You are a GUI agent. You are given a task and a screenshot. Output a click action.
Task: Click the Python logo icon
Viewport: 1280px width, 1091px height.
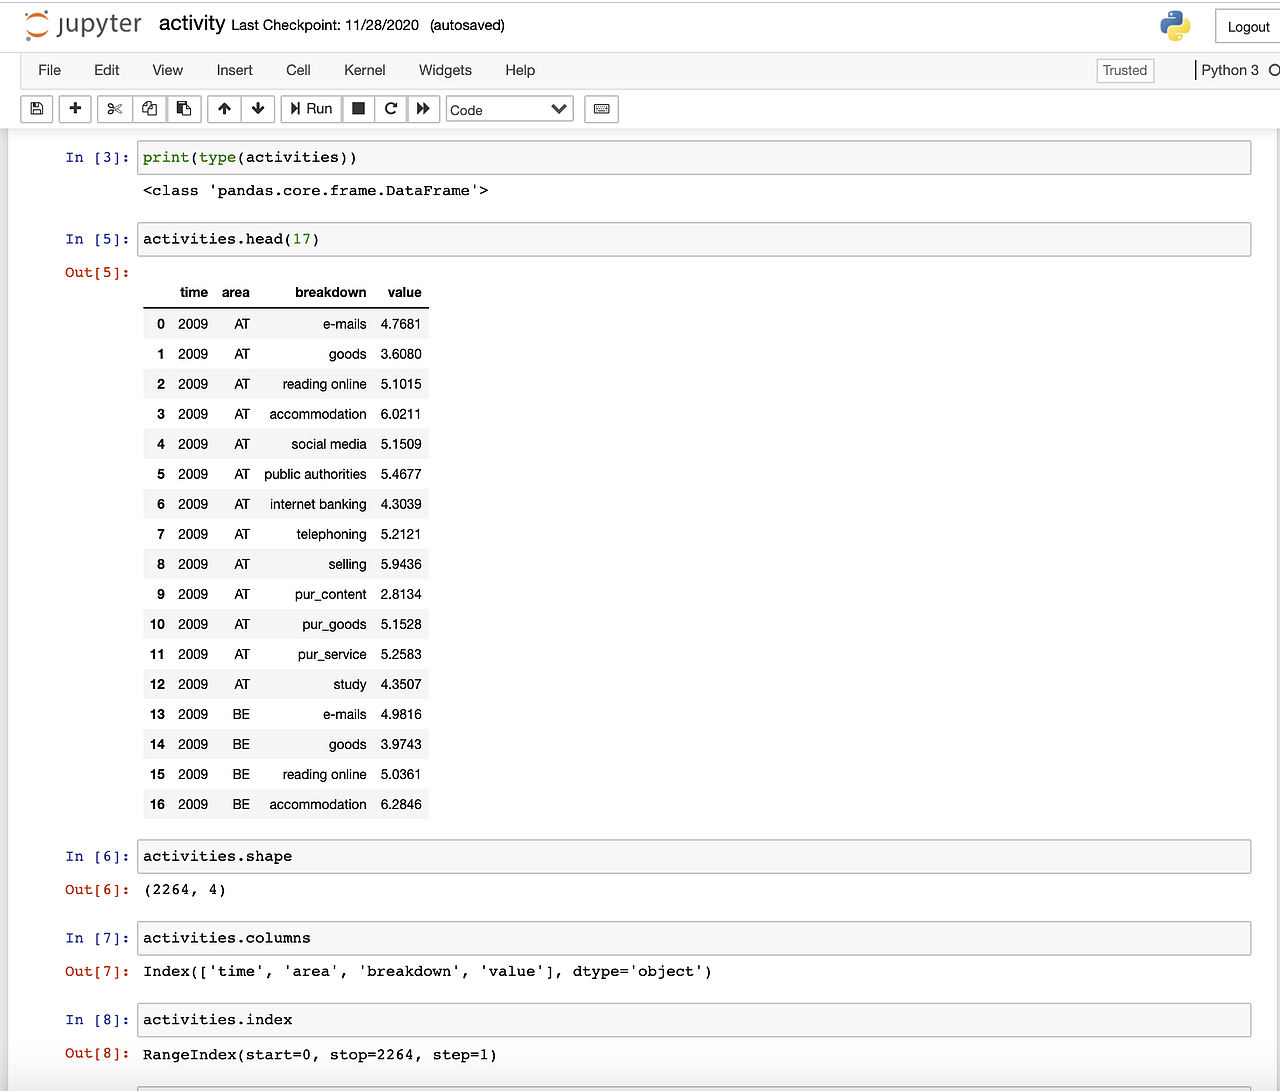click(x=1175, y=26)
